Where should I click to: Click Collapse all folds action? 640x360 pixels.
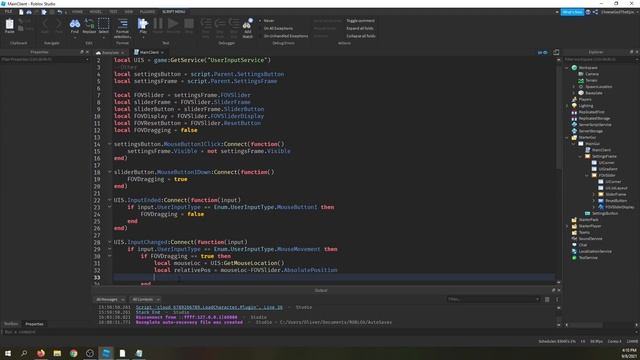[x=361, y=36]
